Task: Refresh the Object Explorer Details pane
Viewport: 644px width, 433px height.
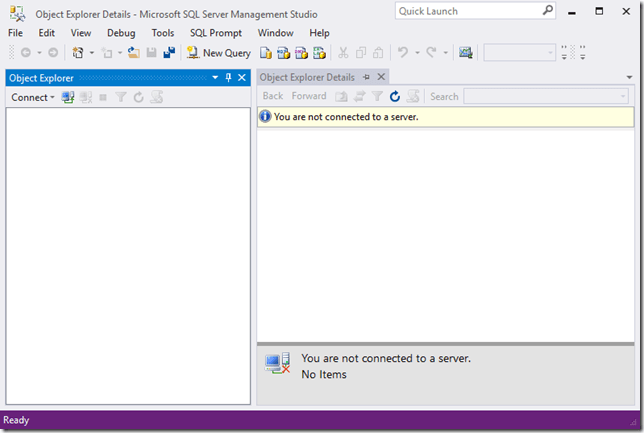Action: [395, 96]
